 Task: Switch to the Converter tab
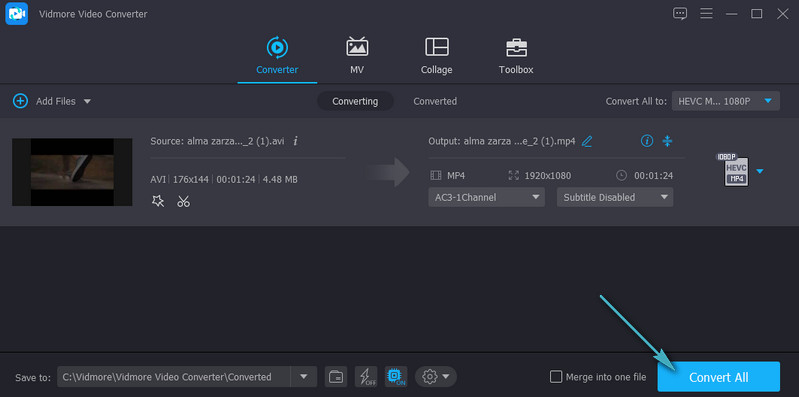(x=277, y=56)
